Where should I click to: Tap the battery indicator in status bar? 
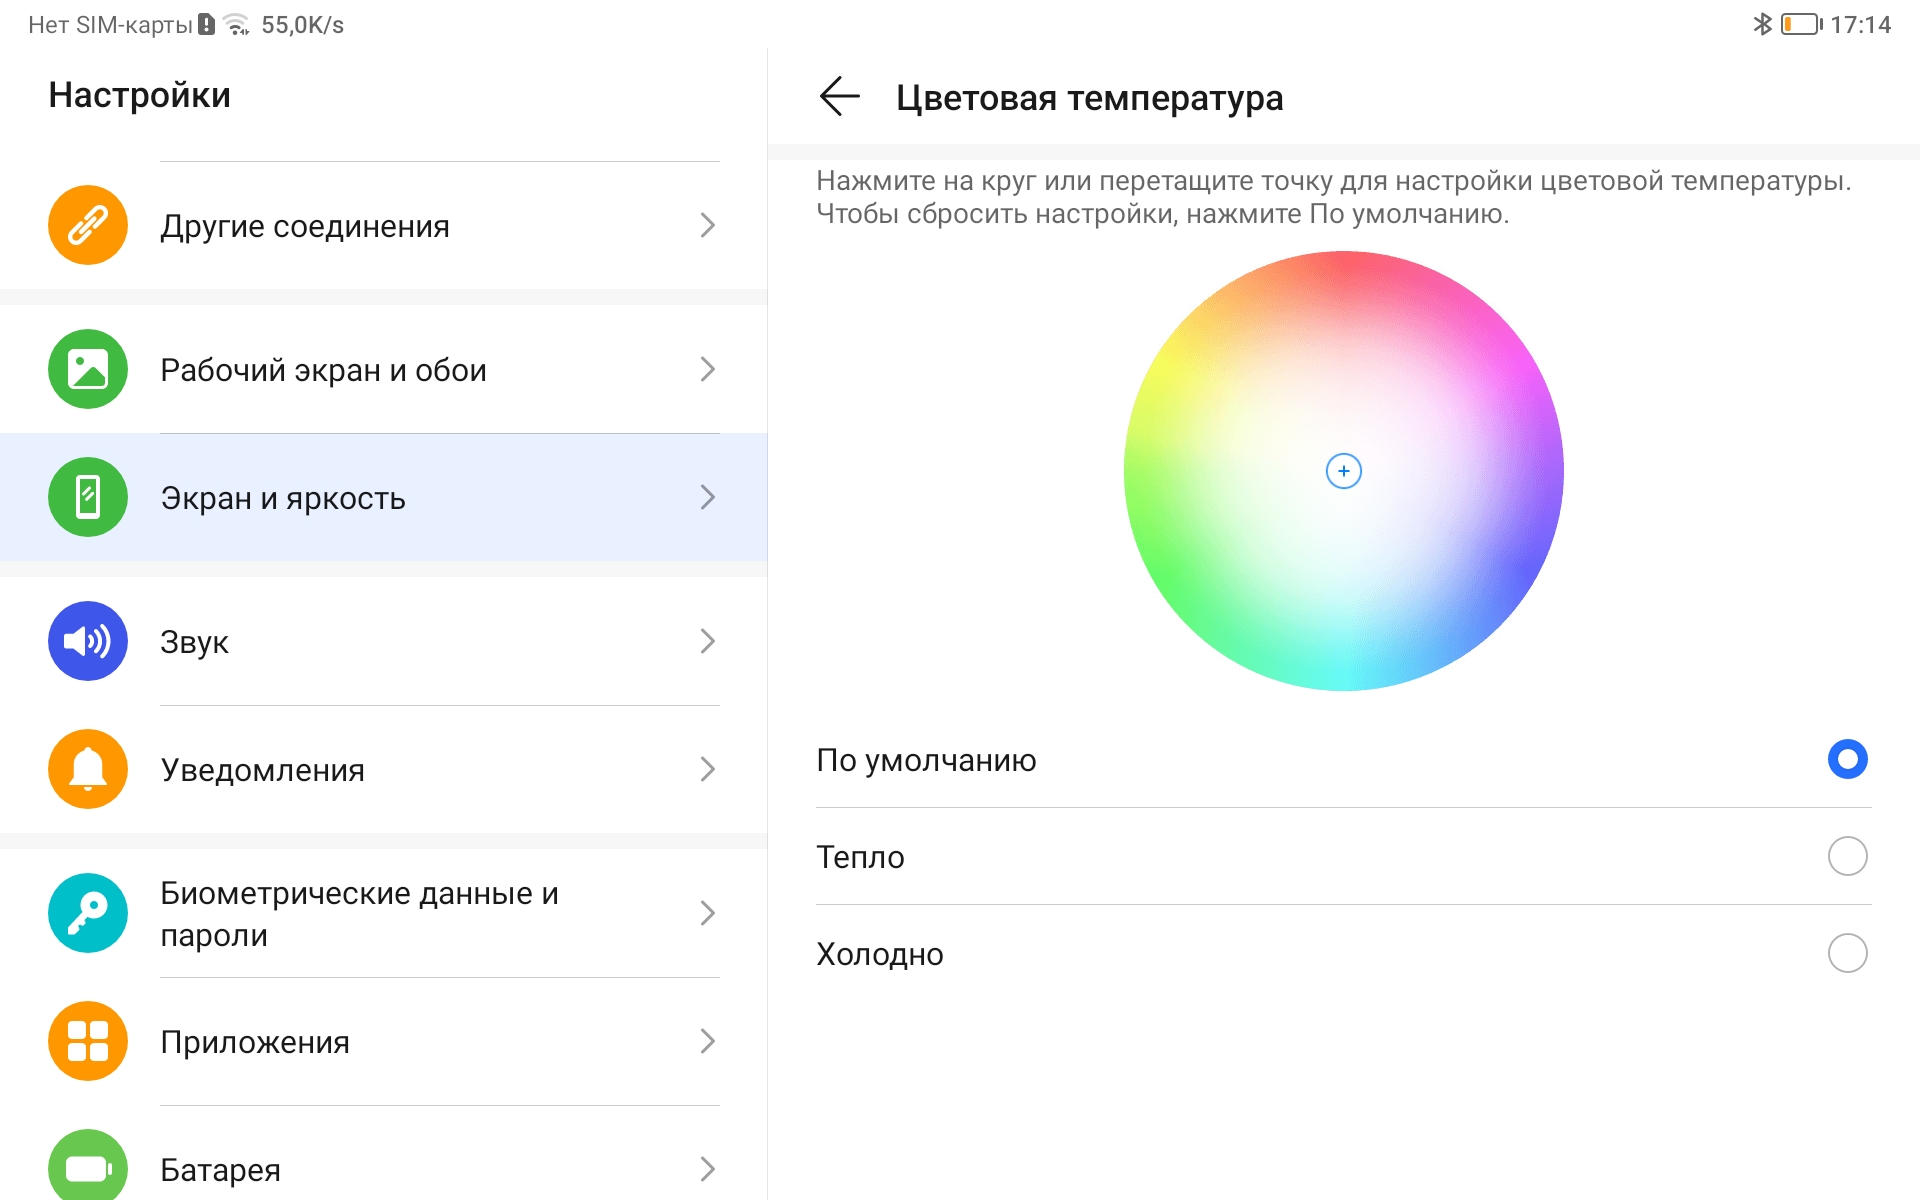tap(1802, 24)
